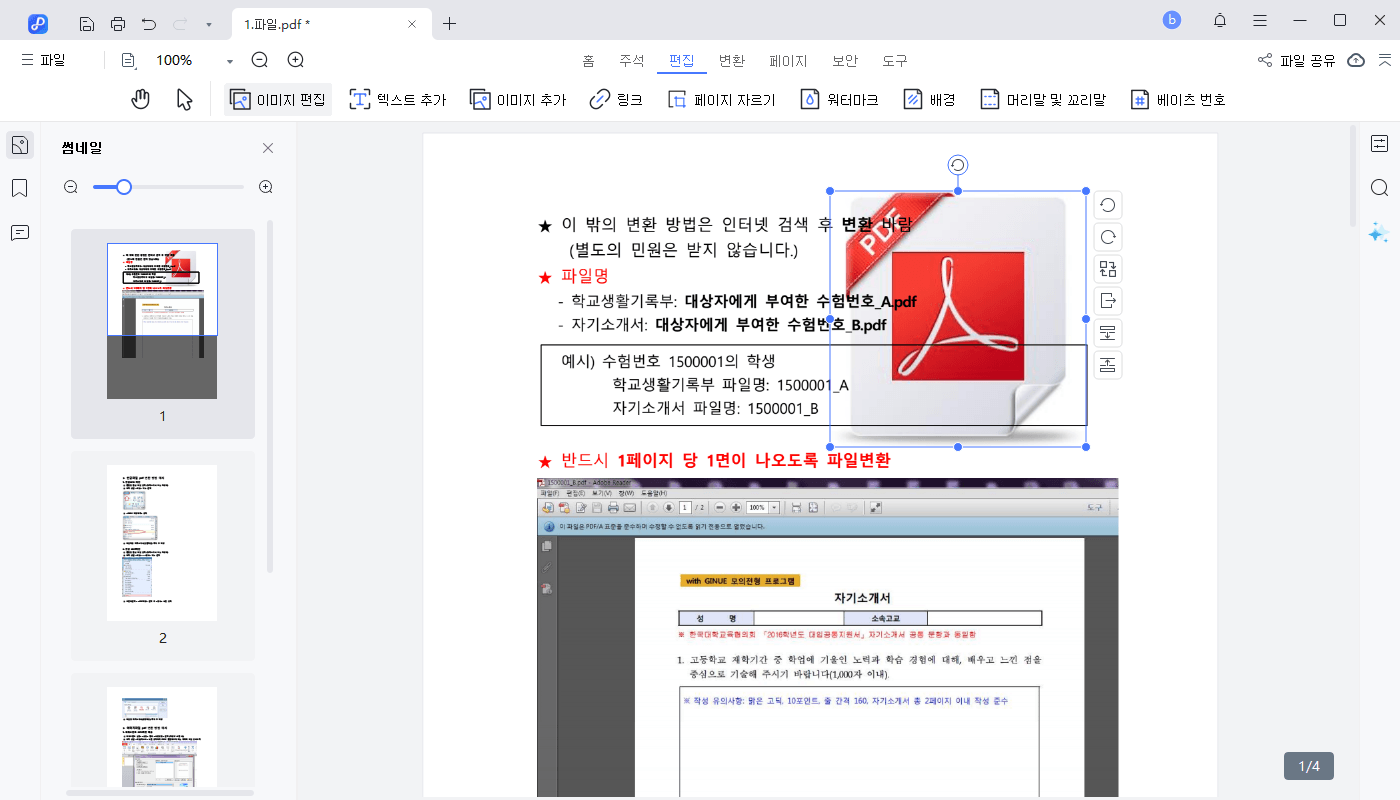The height and width of the screenshot is (800, 1400).
Task: Select page 2 thumbnail
Action: click(162, 543)
